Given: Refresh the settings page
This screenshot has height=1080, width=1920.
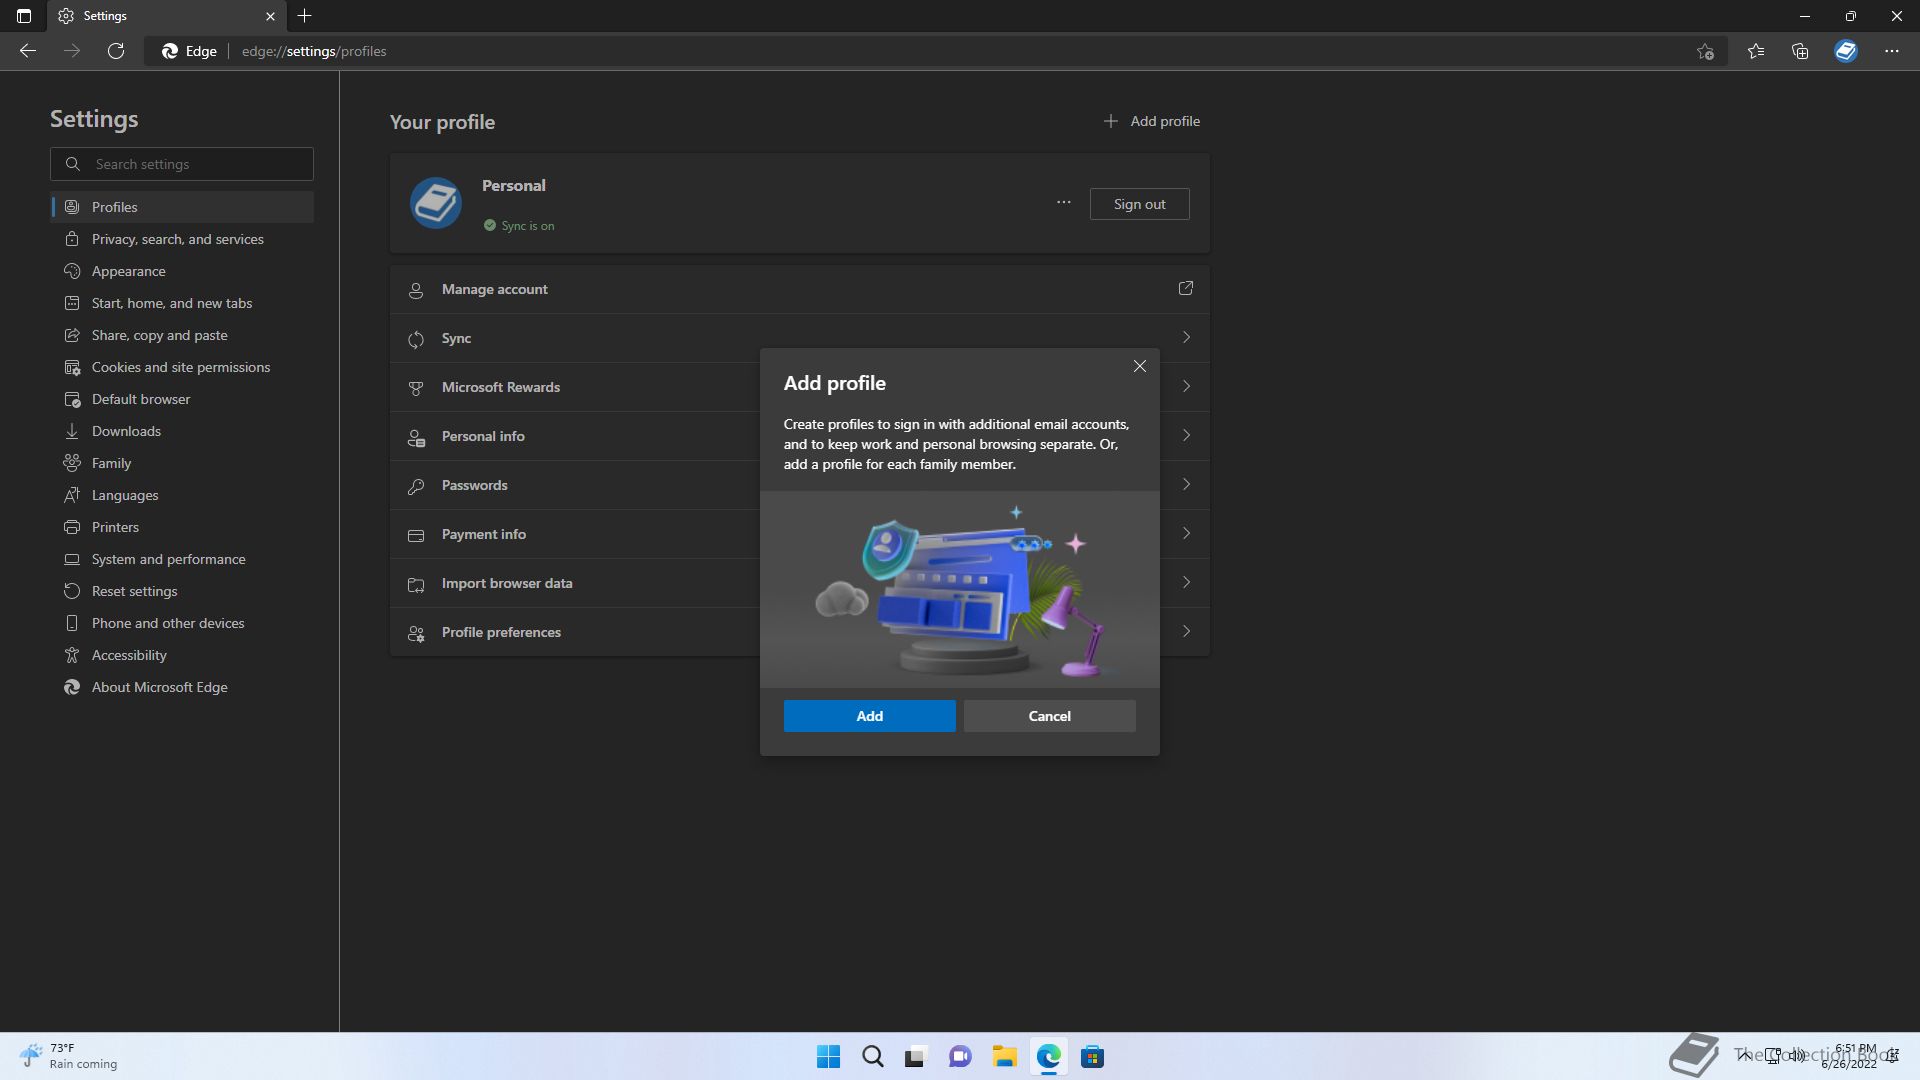Looking at the screenshot, I should click(x=116, y=51).
